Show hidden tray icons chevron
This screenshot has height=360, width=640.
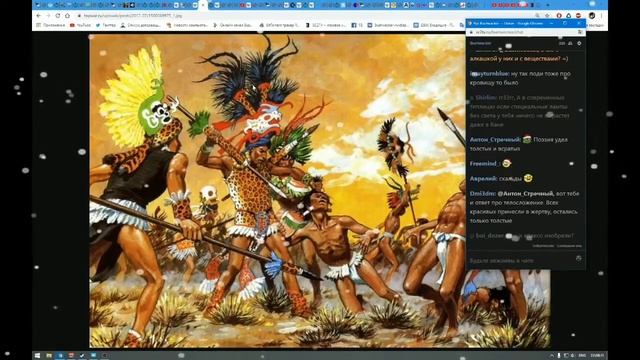(x=552, y=356)
